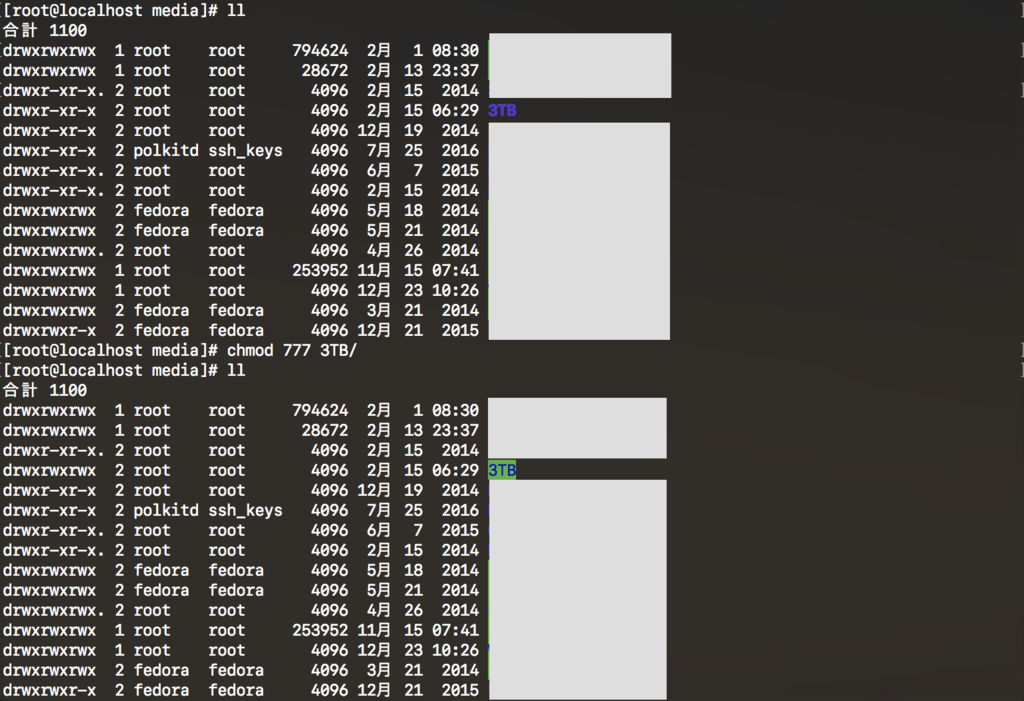The image size is (1024, 701).
Task: Click "polkitd" owner in the listing before chmod
Action: (x=166, y=151)
